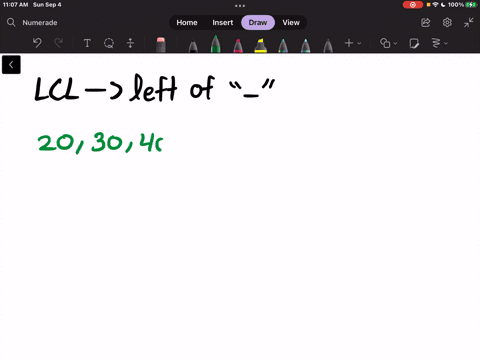This screenshot has height=360, width=480.
Task: Tap the 11:07 AM clock
Action: click(x=15, y=5)
